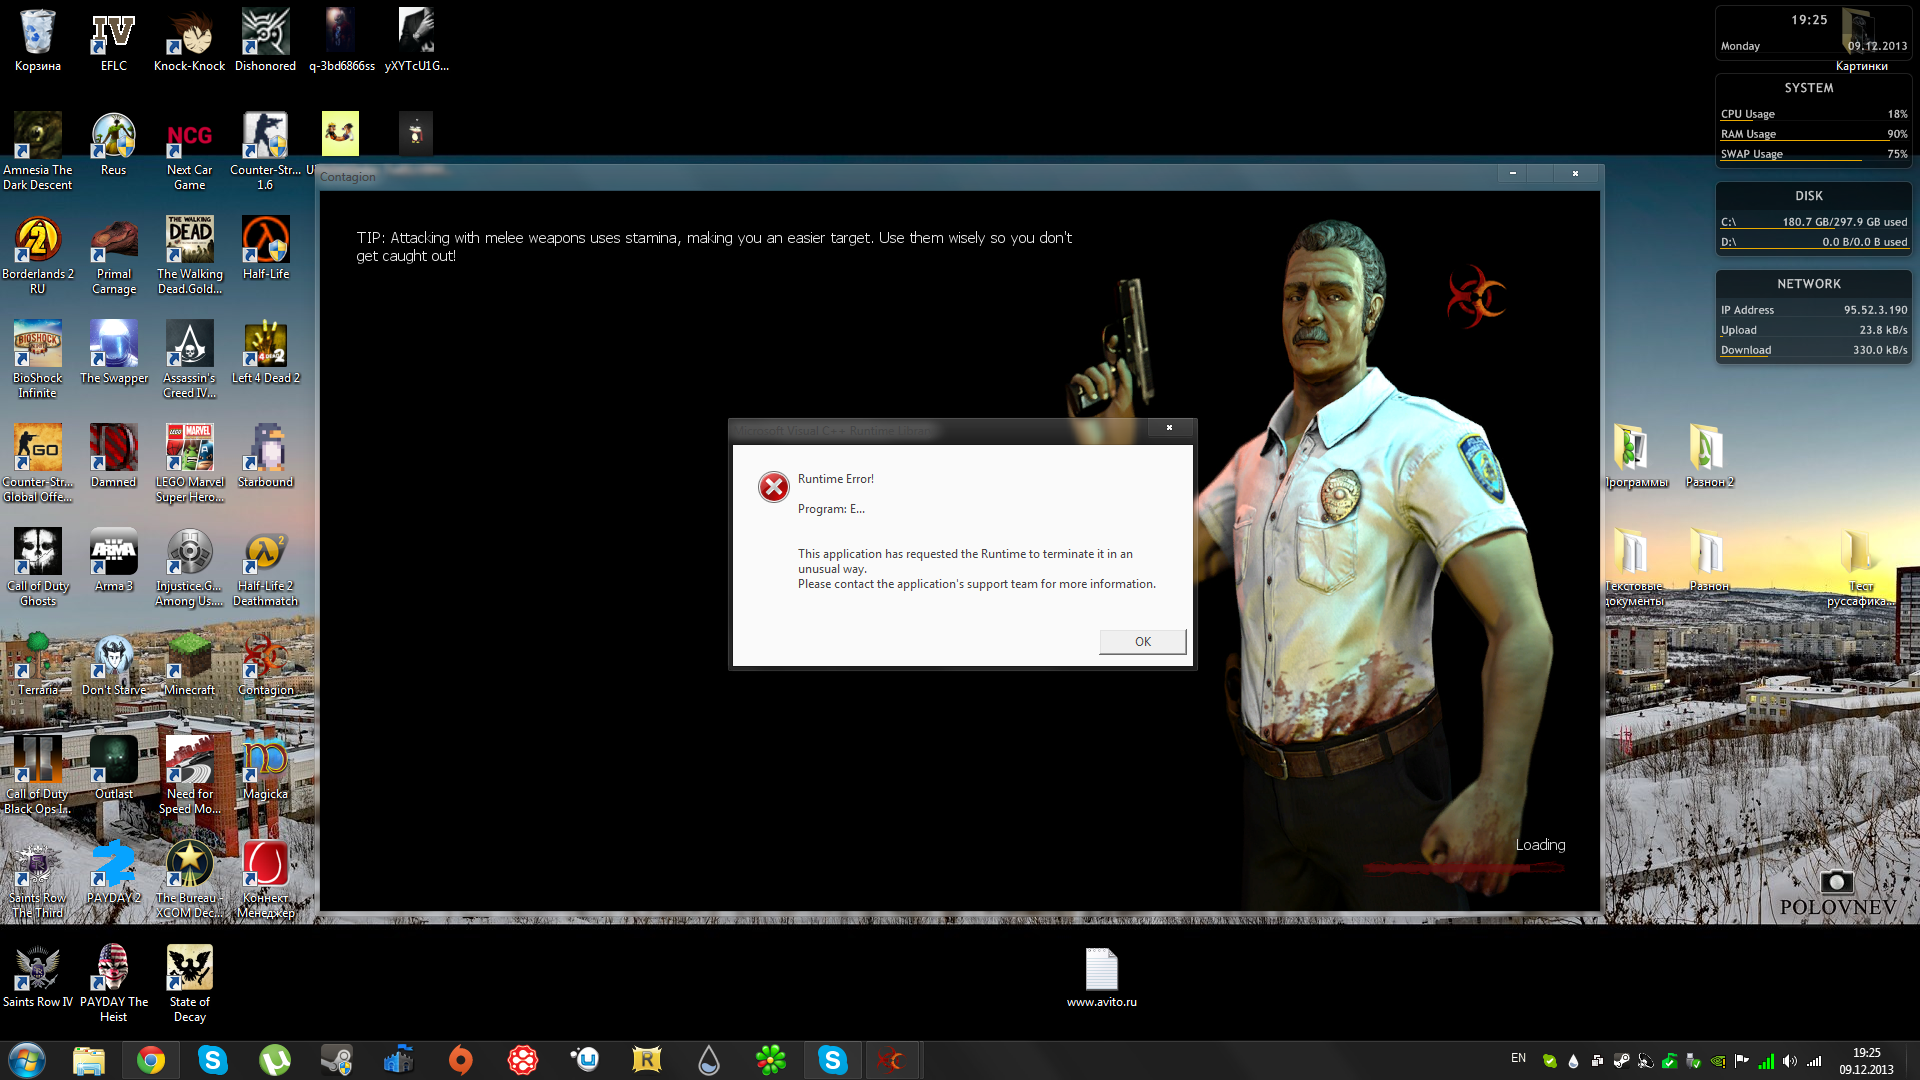This screenshot has width=1920, height=1080.
Task: Open File Explorer from the taskbar
Action: click(89, 1060)
